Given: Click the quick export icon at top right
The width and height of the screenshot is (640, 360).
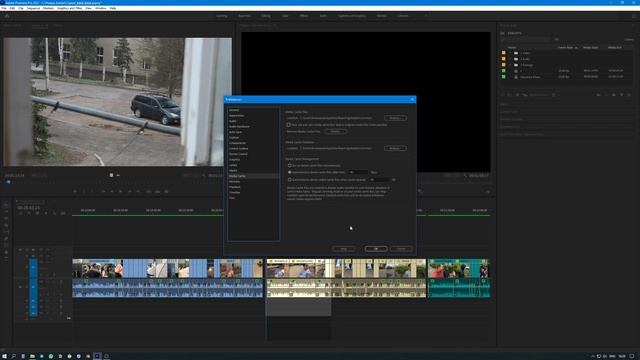Looking at the screenshot, I should pos(634,16).
